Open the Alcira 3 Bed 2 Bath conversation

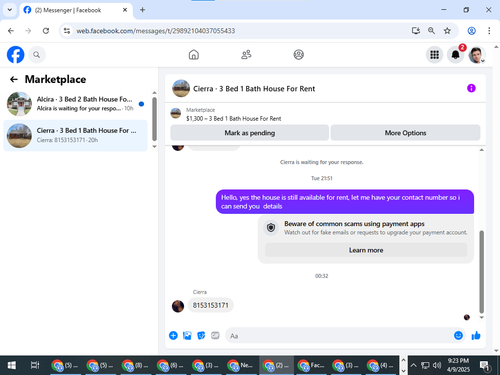click(x=75, y=104)
